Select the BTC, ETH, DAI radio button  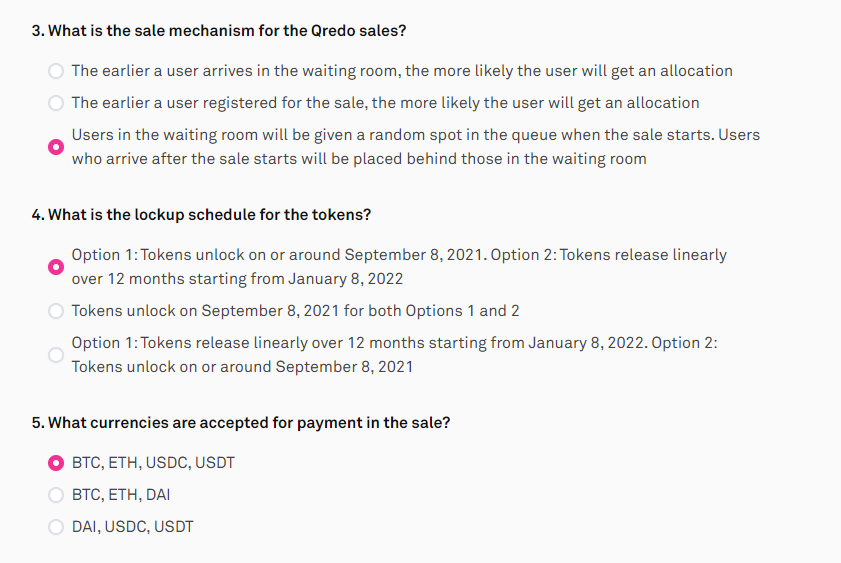57,494
